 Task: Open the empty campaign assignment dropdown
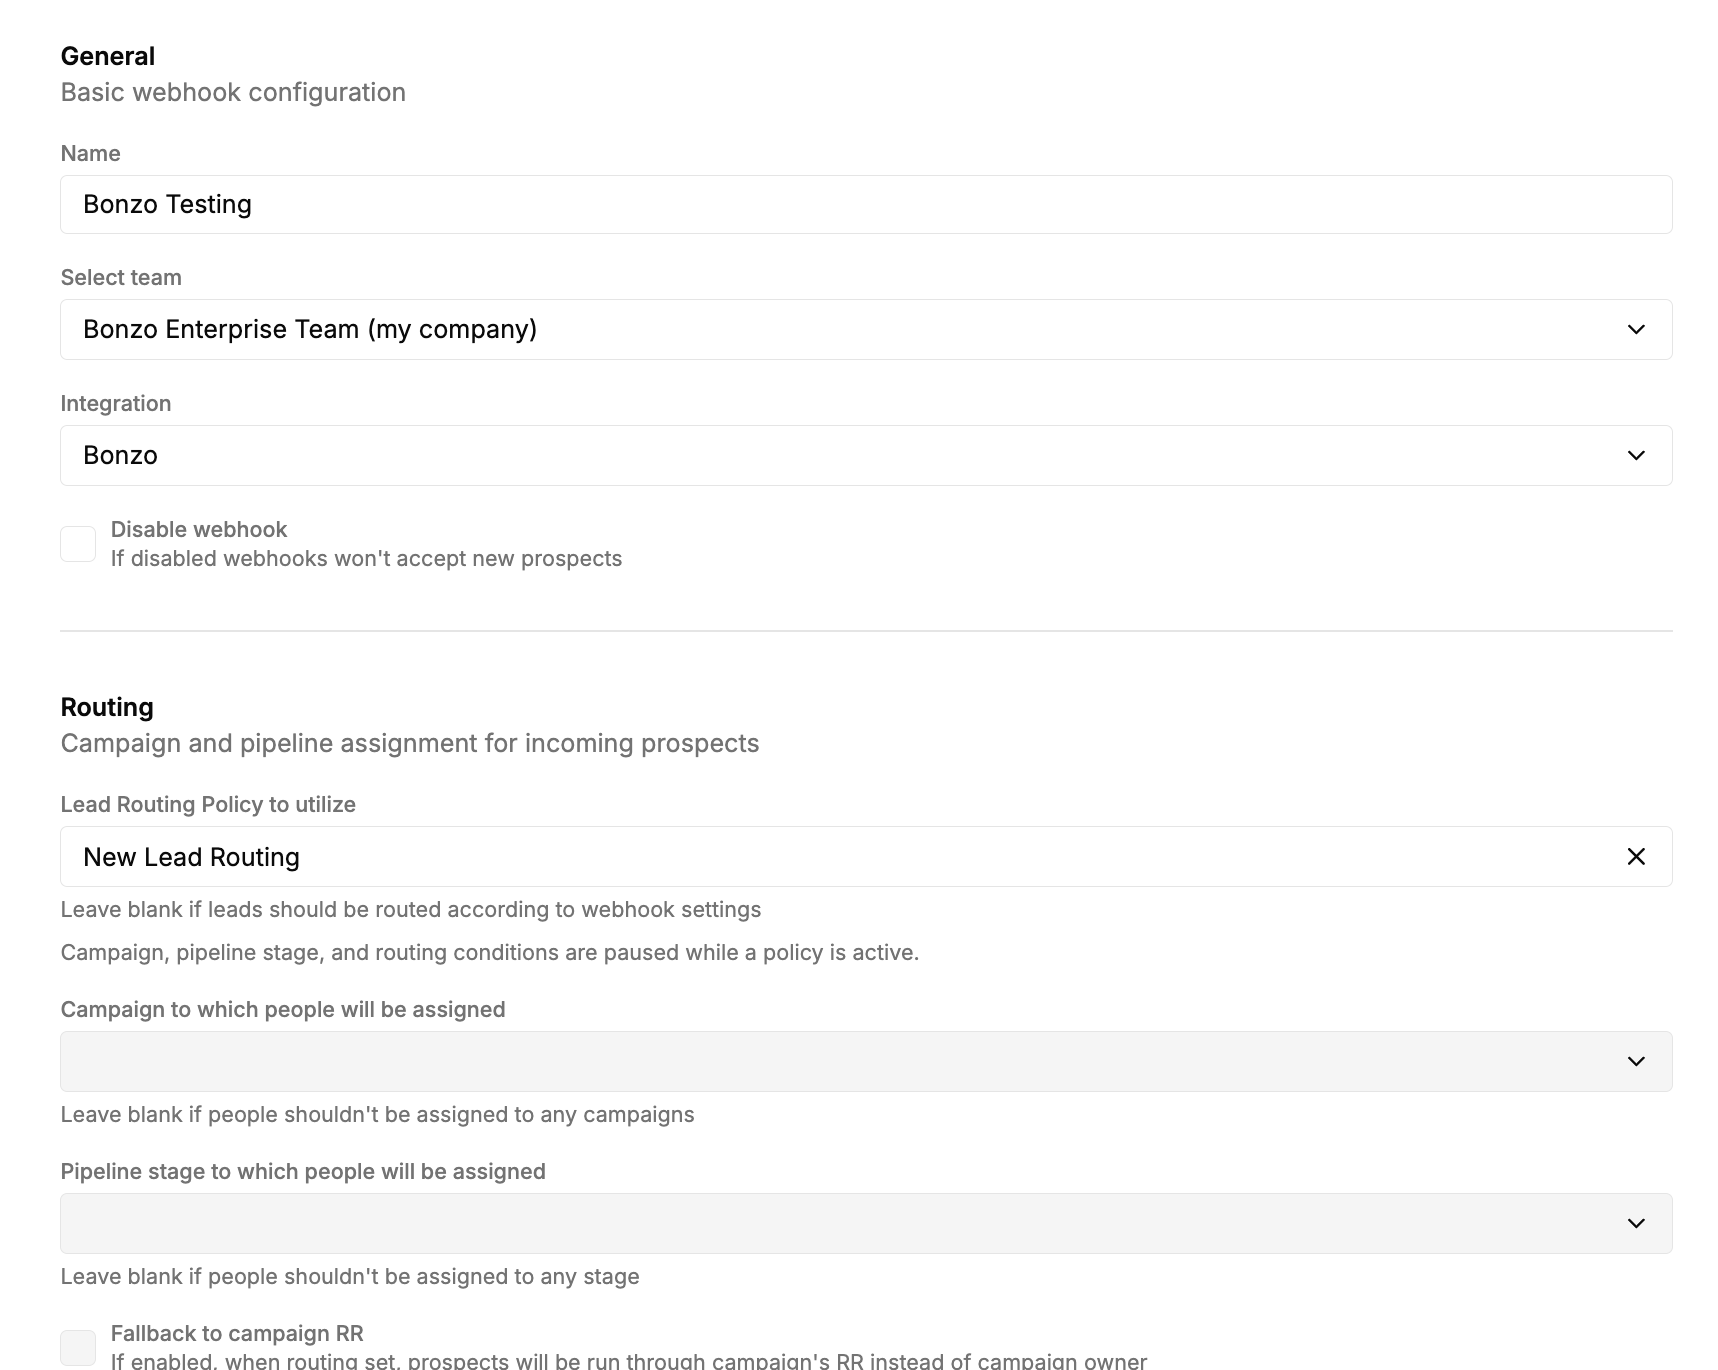866,1061
